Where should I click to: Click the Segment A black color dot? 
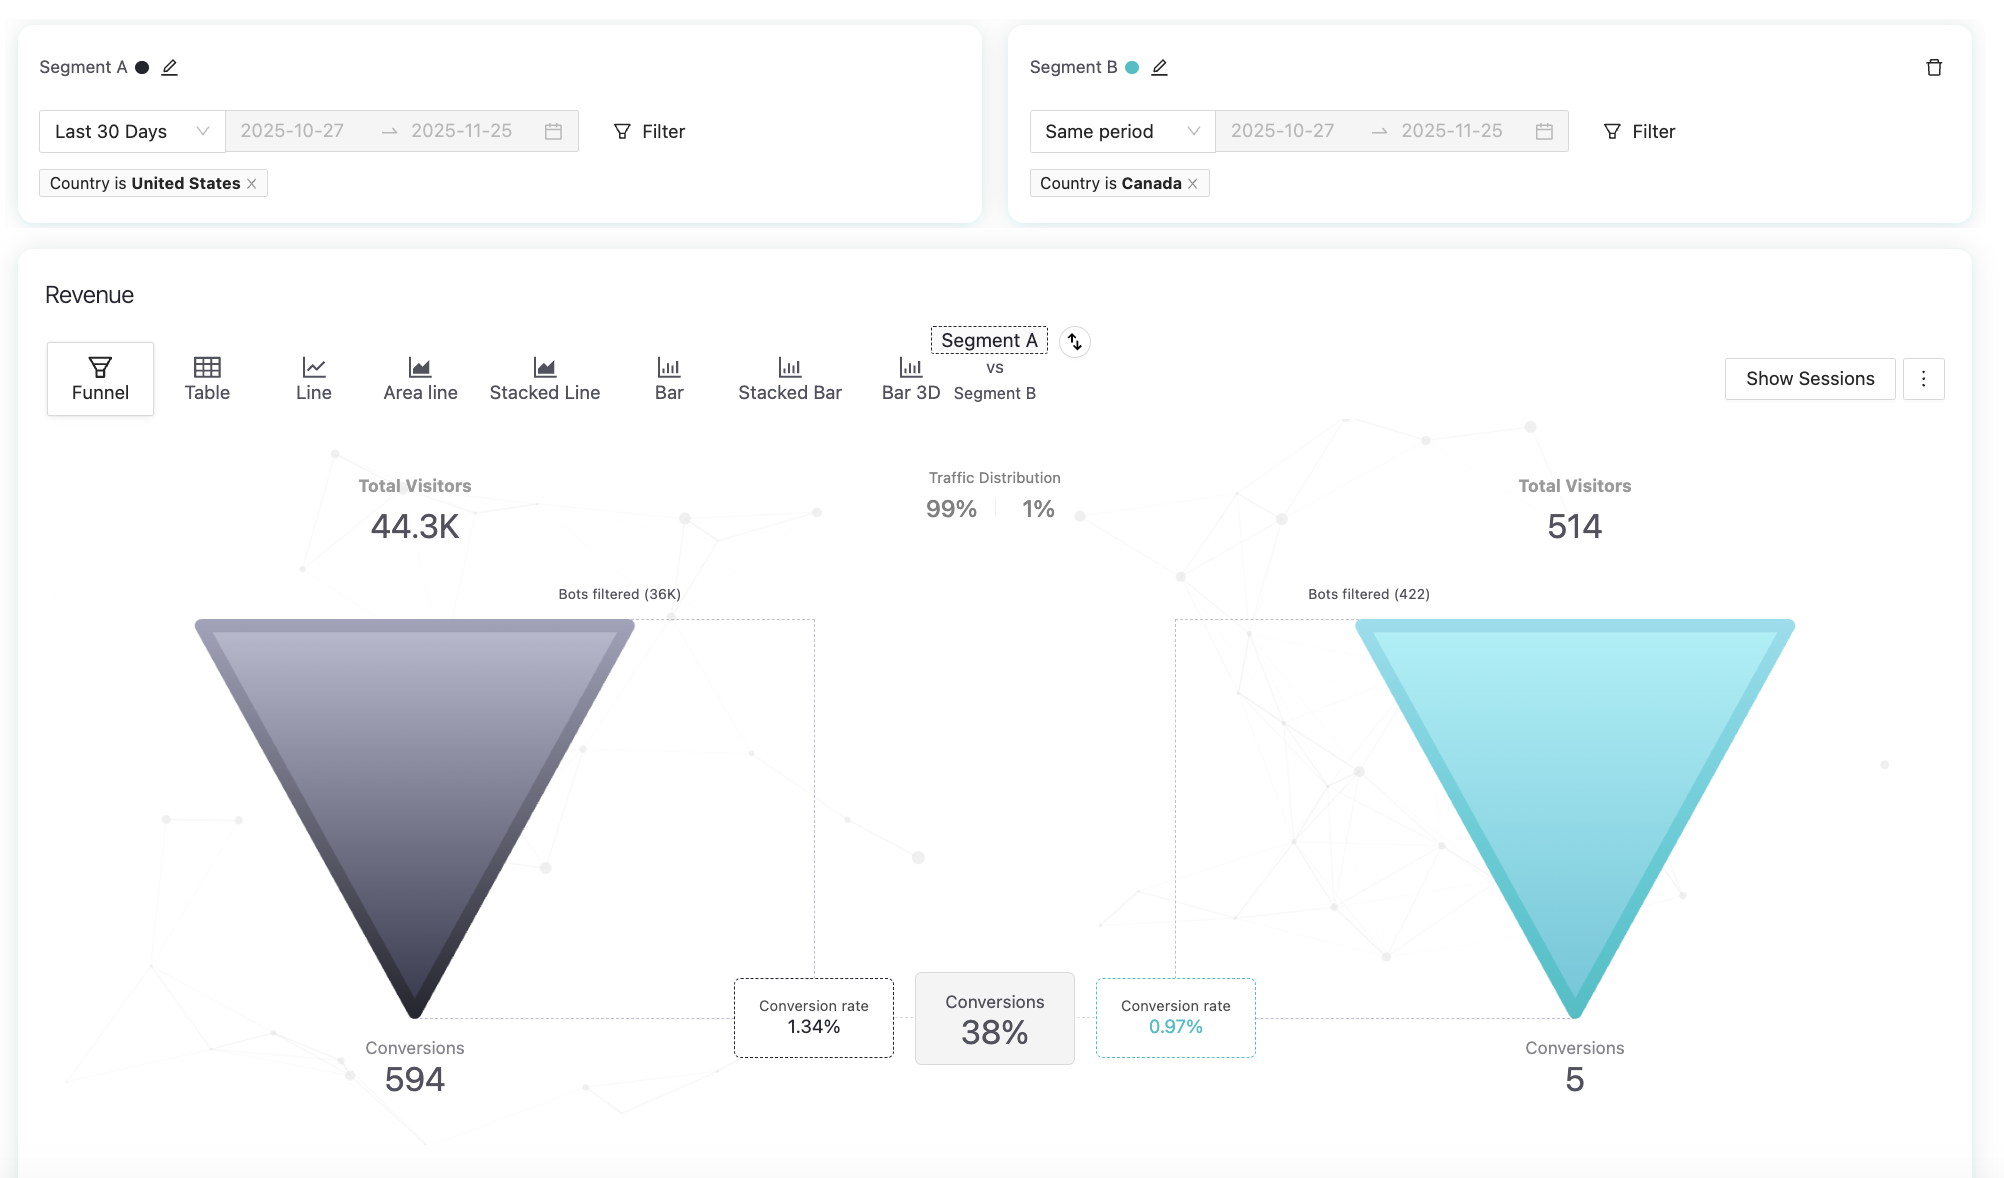[142, 67]
